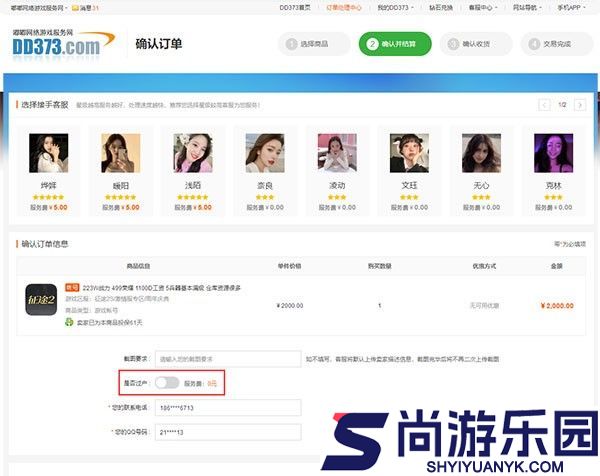Click the name 文珏 under avatar
600x476 pixels.
click(409, 185)
